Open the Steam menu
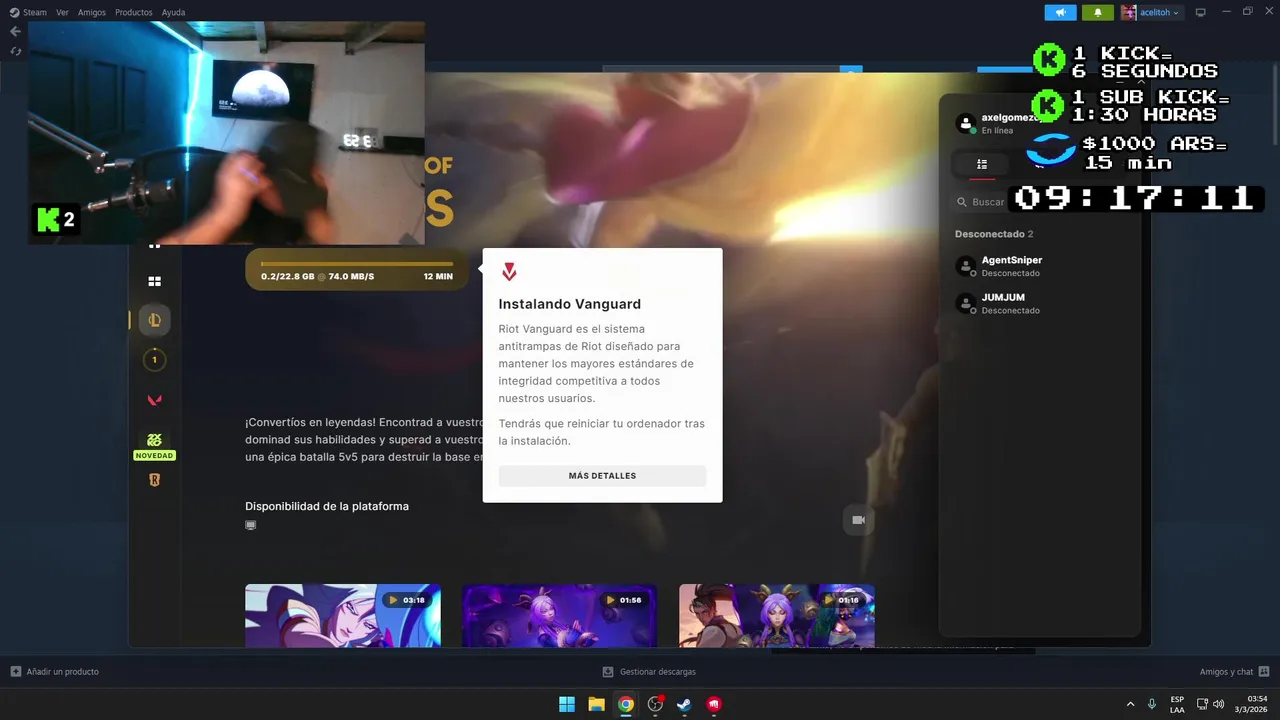The width and height of the screenshot is (1280, 720). coord(28,13)
